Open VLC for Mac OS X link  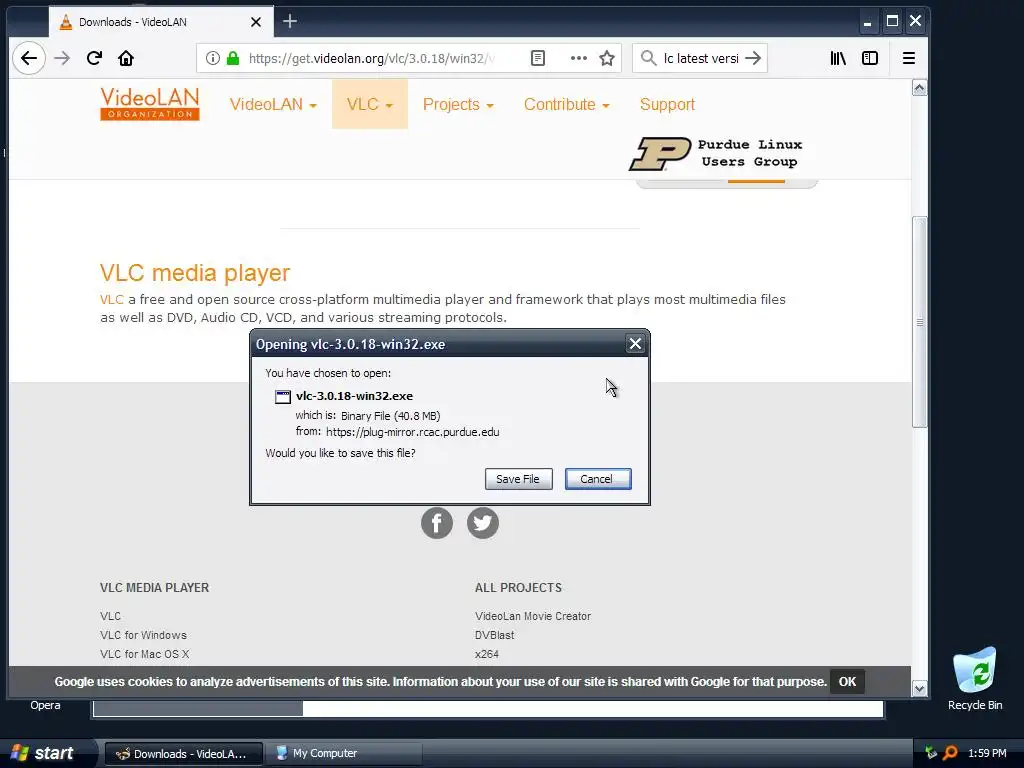point(144,654)
